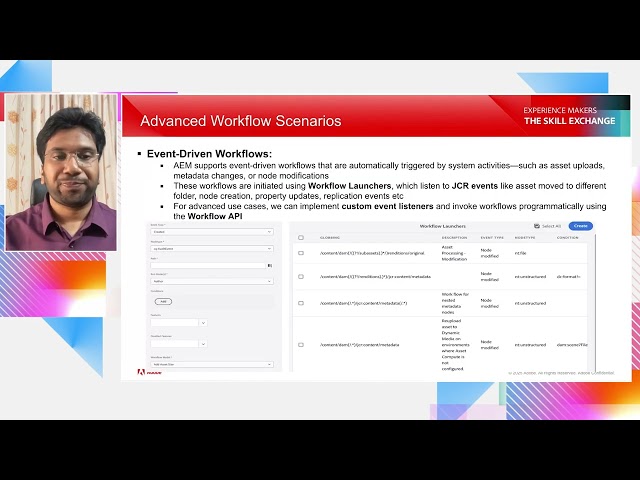
Task: Expand the Disabled Features dropdown chevron
Action: tap(203, 344)
